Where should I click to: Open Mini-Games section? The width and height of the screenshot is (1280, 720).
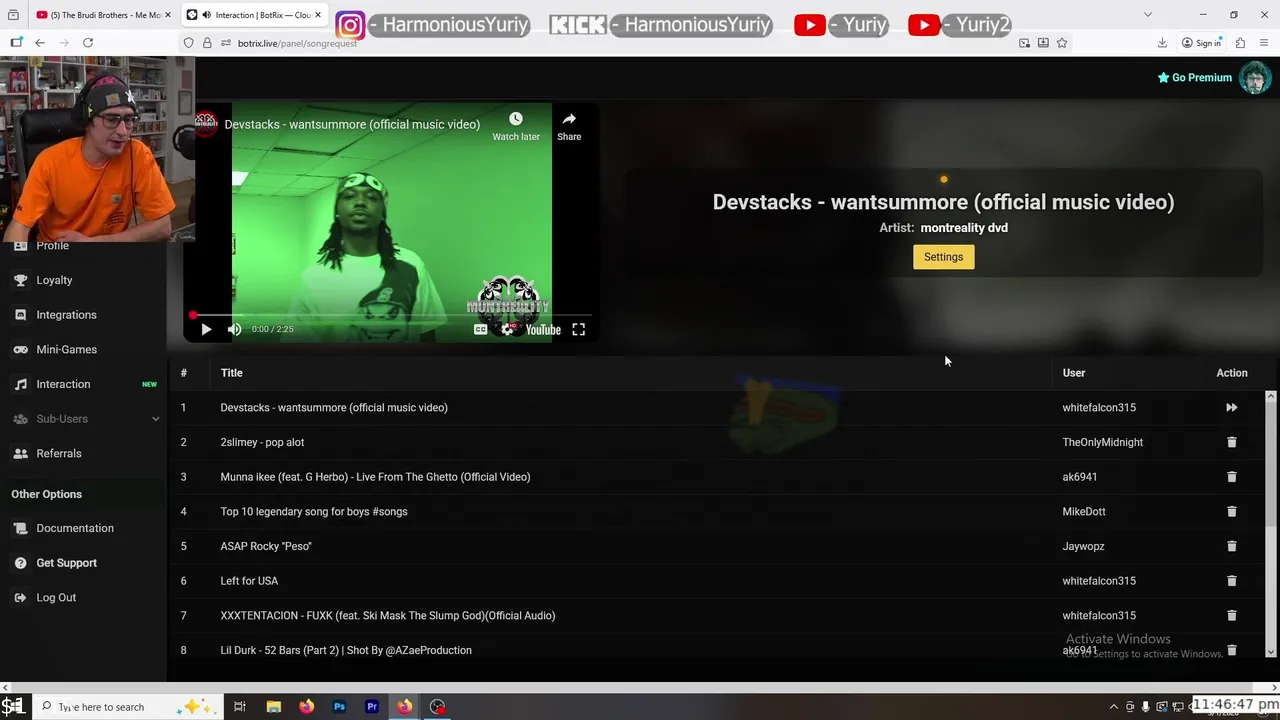66,349
